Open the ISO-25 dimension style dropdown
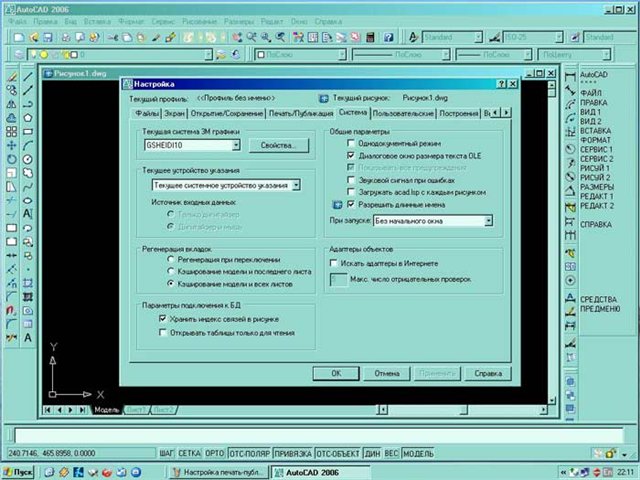 (x=559, y=38)
